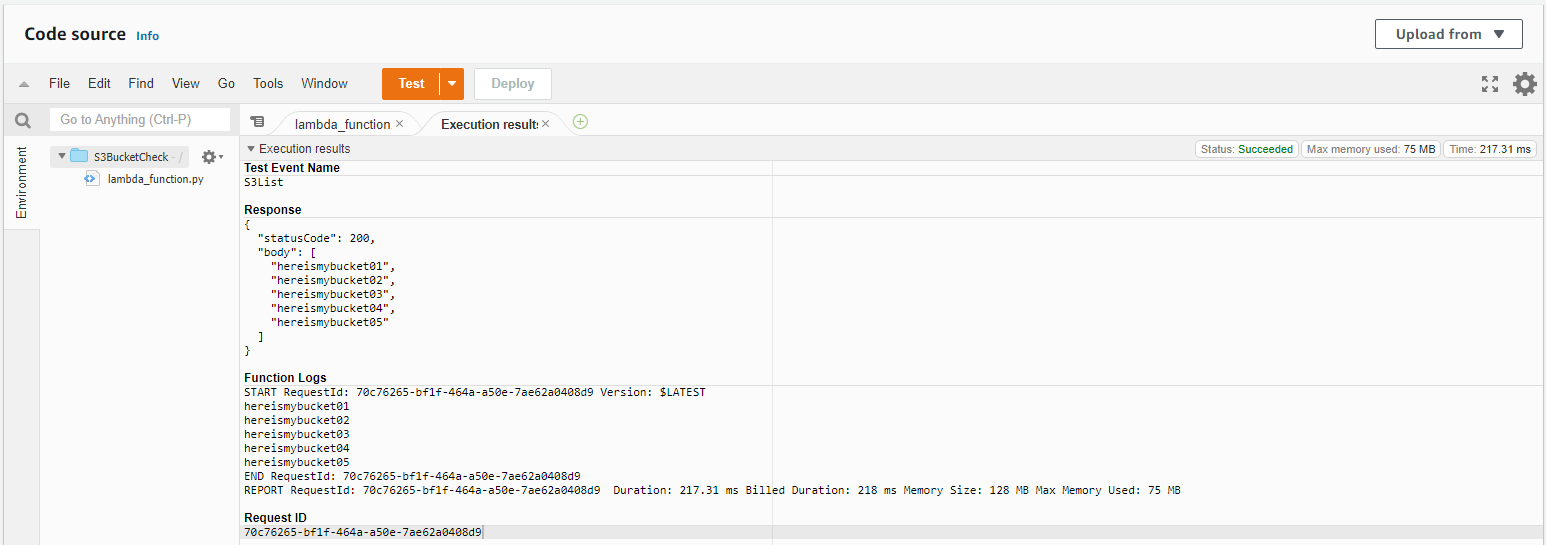The width and height of the screenshot is (1546, 545).
Task: Open the File menu
Action: (59, 84)
